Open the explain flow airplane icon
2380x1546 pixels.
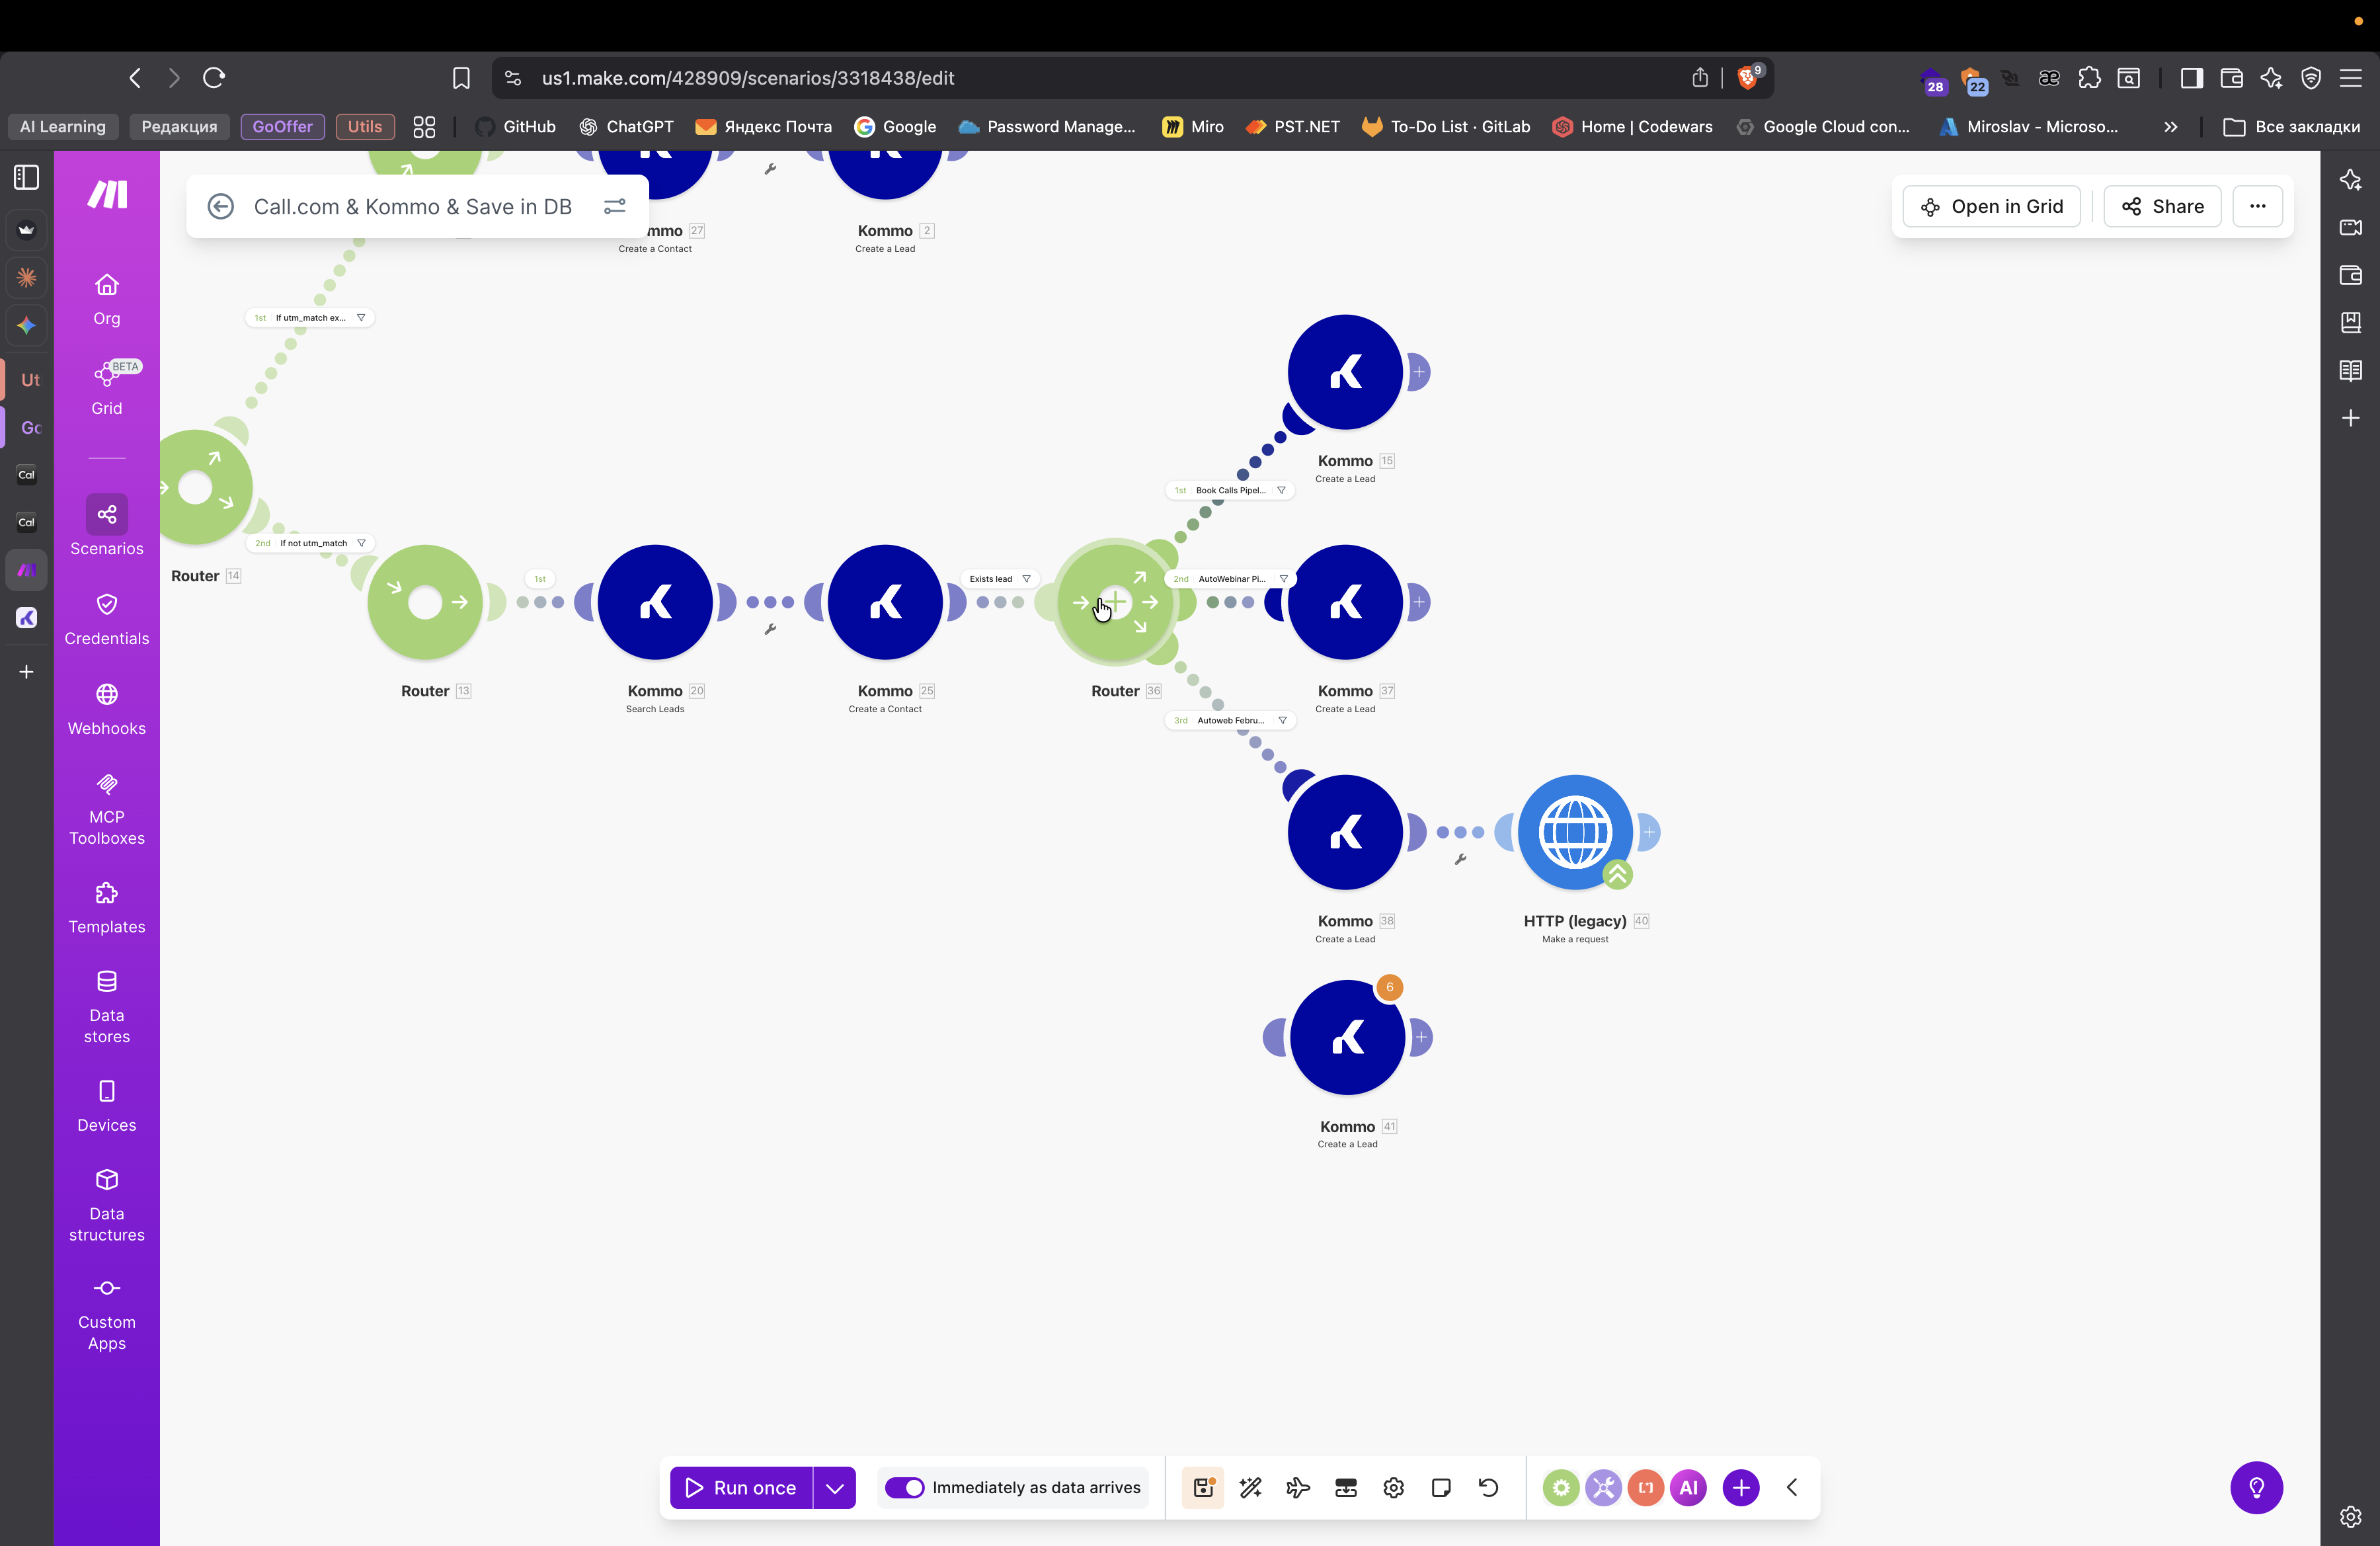click(1298, 1488)
